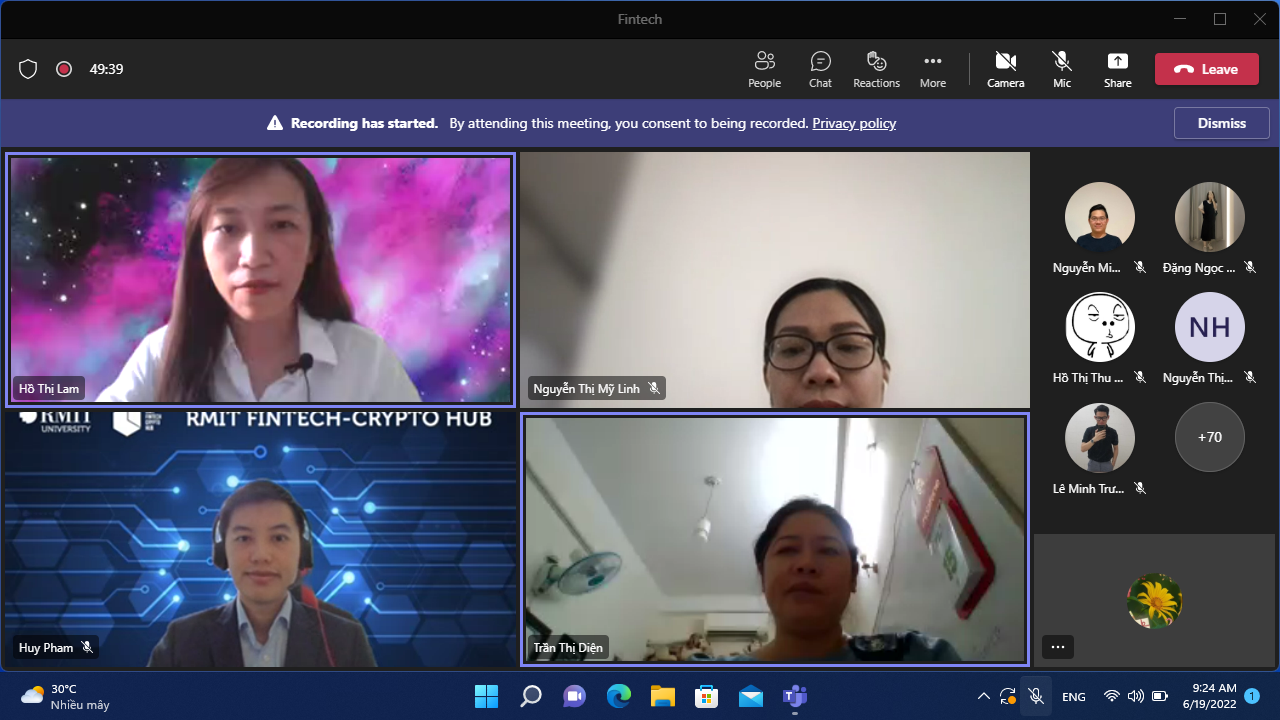Image resolution: width=1280 pixels, height=720 pixels.
Task: Open self-view three-dot options menu
Action: click(1057, 647)
